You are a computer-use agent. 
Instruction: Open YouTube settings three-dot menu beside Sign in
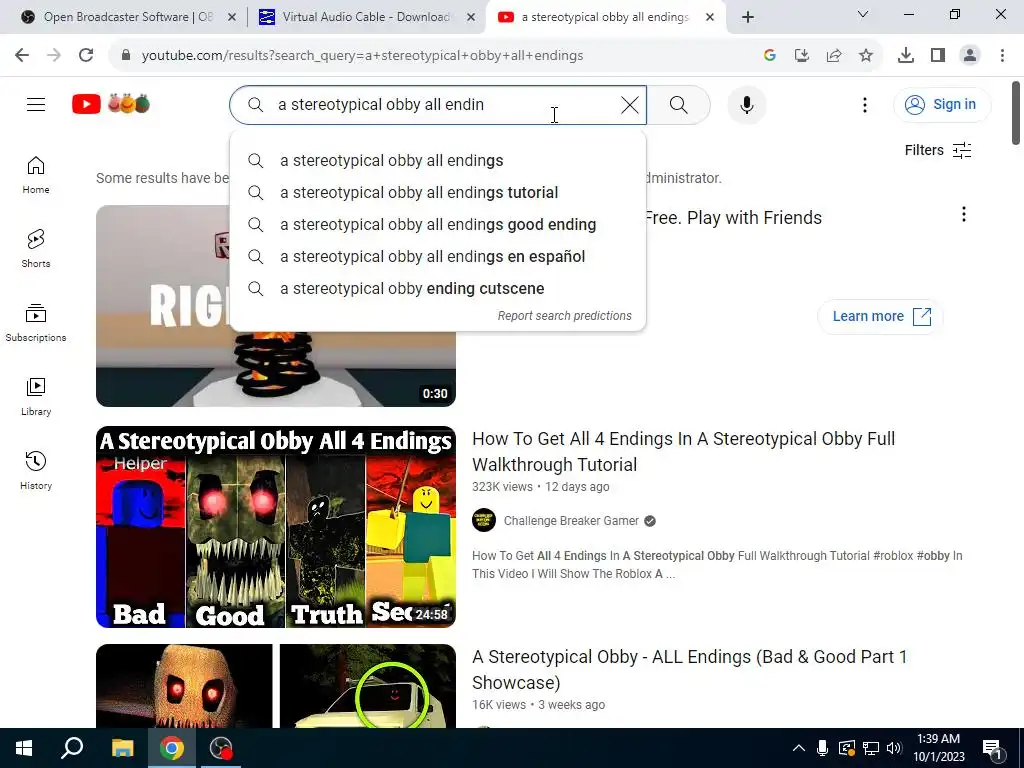coord(865,104)
